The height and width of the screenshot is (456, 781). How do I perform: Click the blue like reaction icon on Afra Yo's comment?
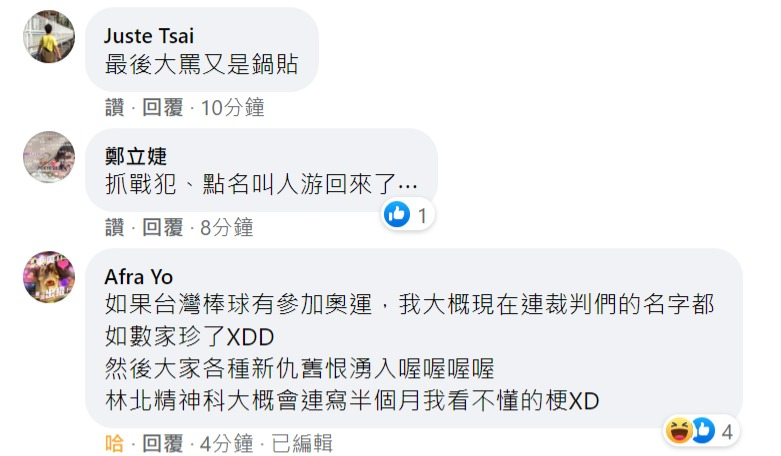[x=703, y=431]
